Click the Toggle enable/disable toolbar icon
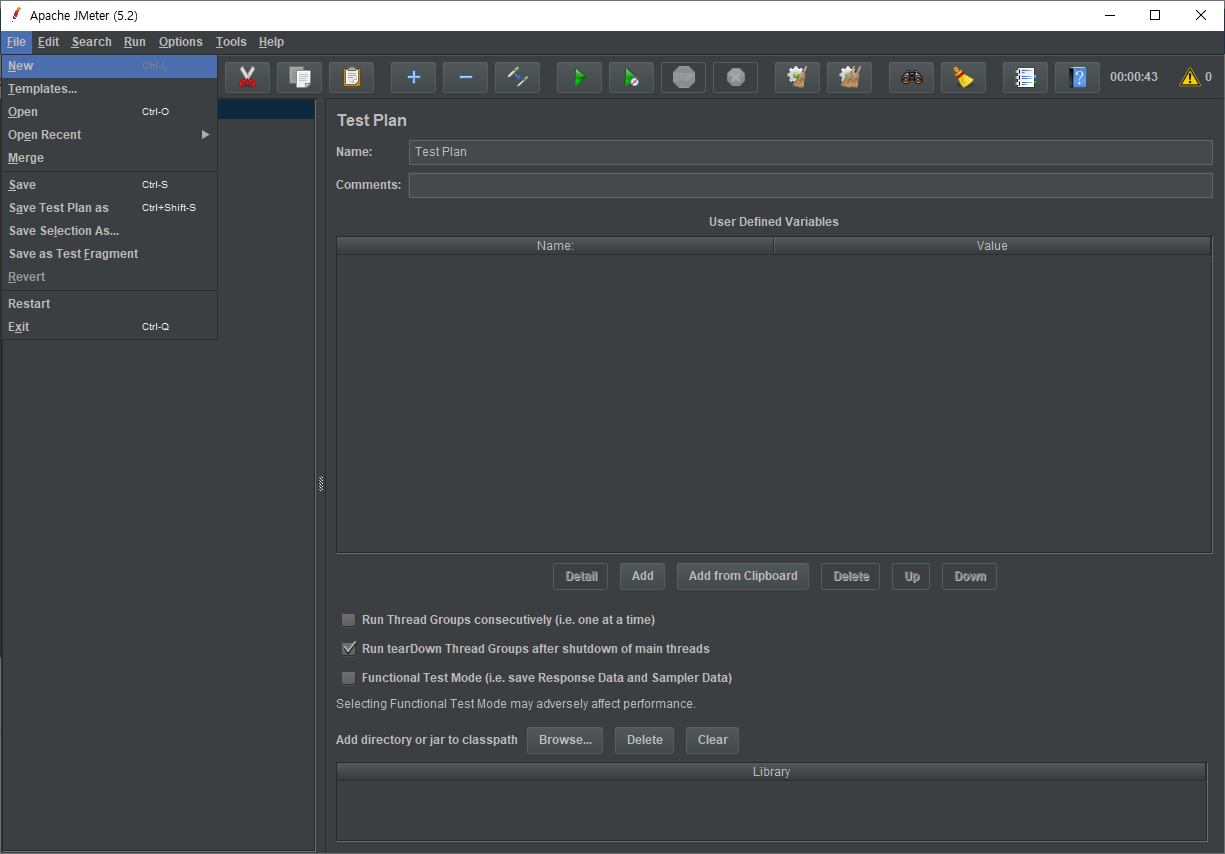The height and width of the screenshot is (854, 1225). coord(518,77)
